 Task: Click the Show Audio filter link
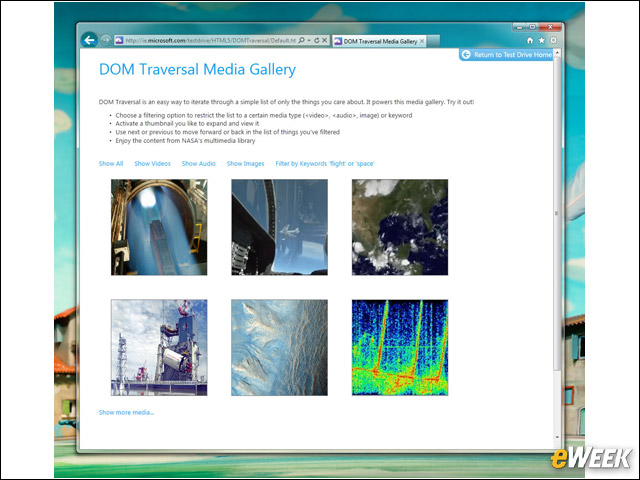point(198,164)
